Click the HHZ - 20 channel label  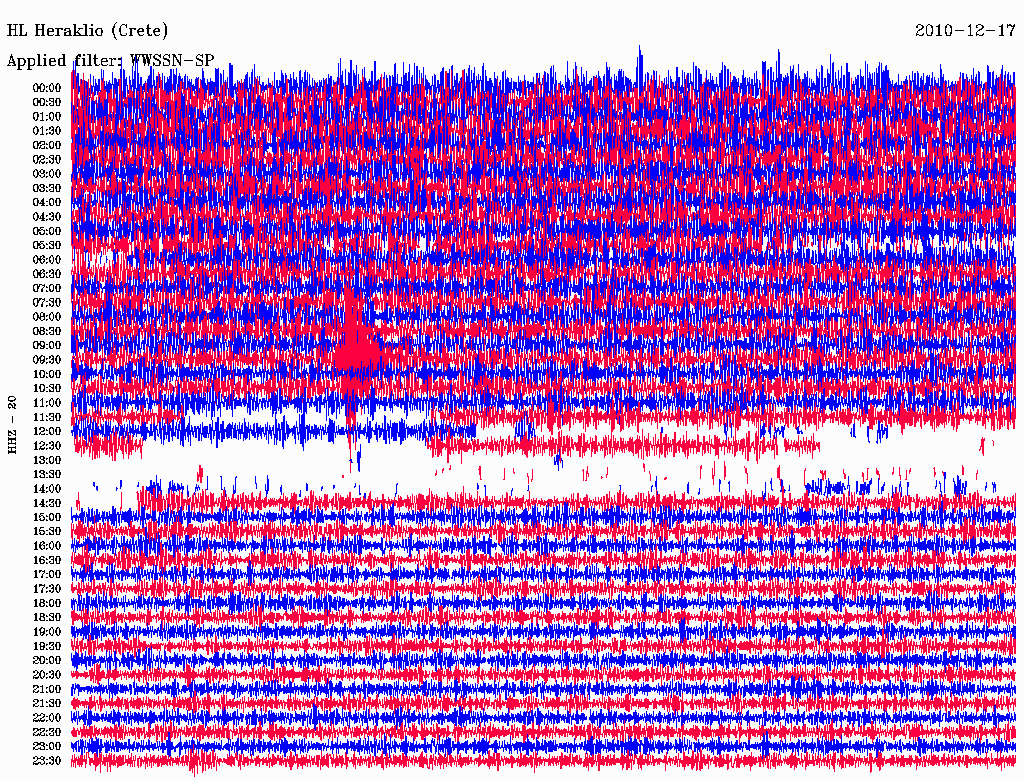[x=12, y=425]
